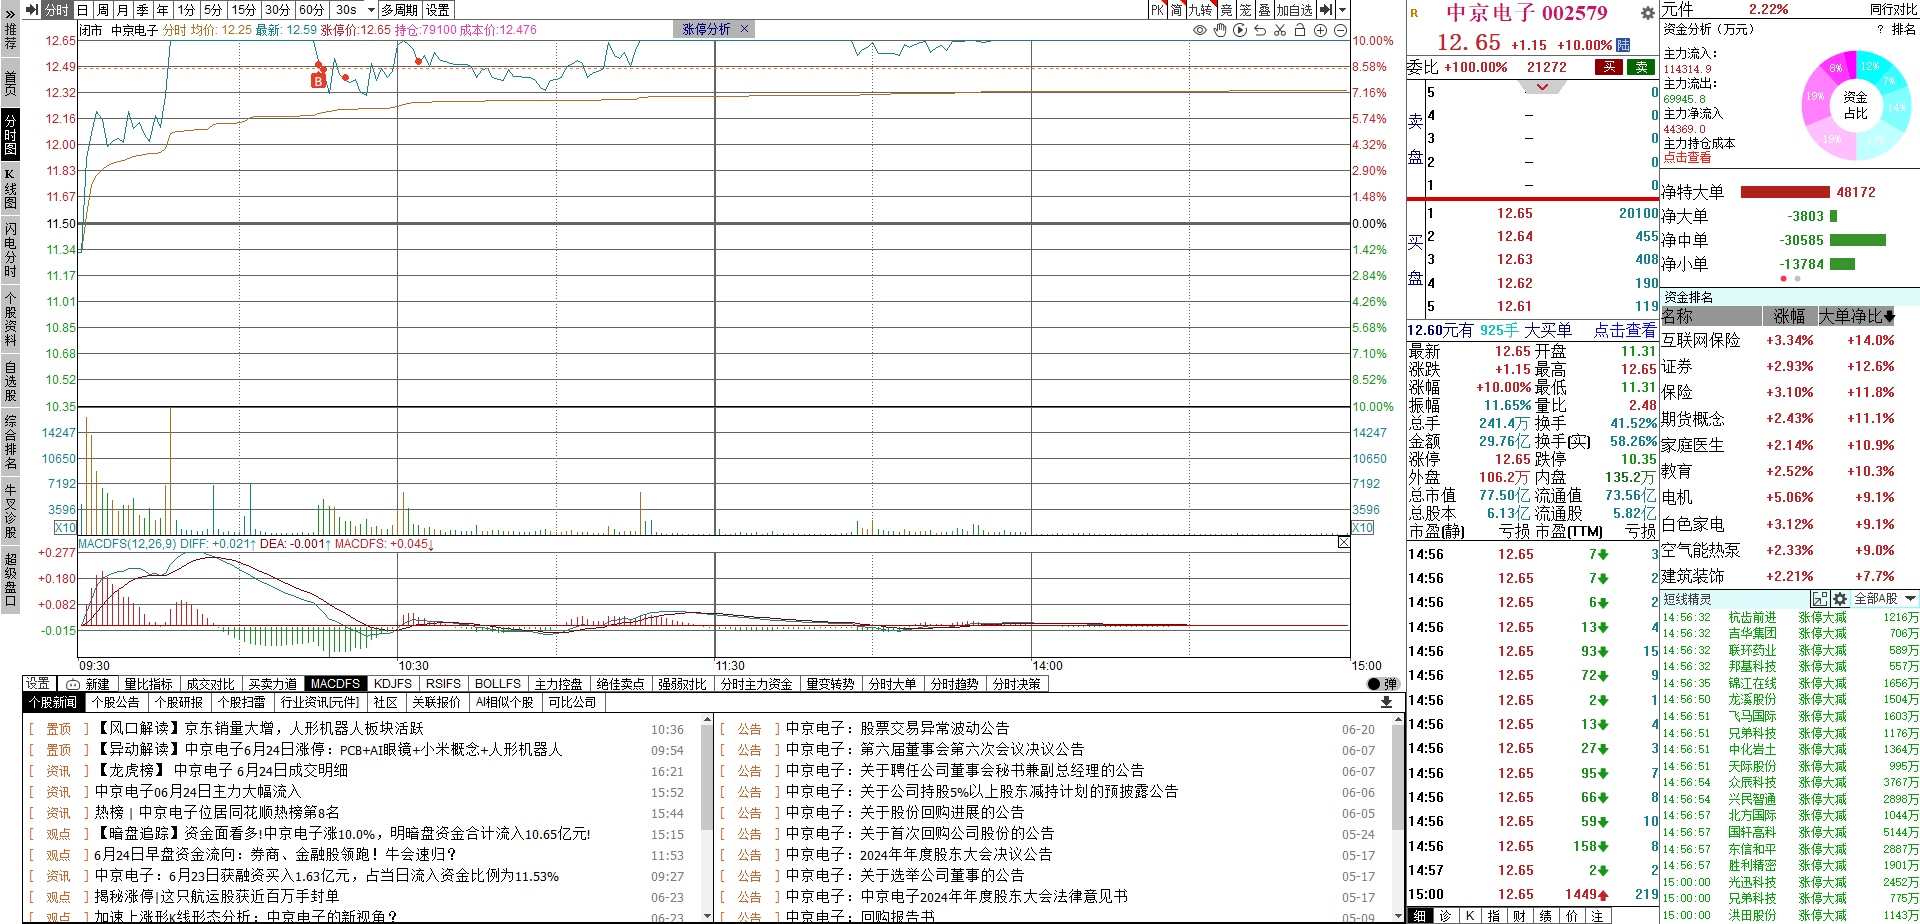Switch to the 60分 period tab
The height and width of the screenshot is (924, 1920).
point(311,10)
